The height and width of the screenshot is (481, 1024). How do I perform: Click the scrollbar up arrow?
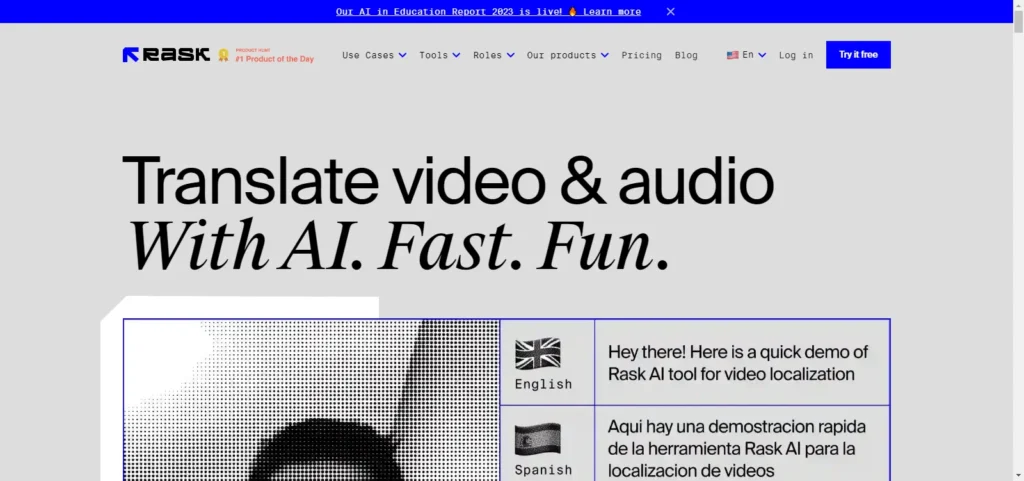click(x=1018, y=5)
